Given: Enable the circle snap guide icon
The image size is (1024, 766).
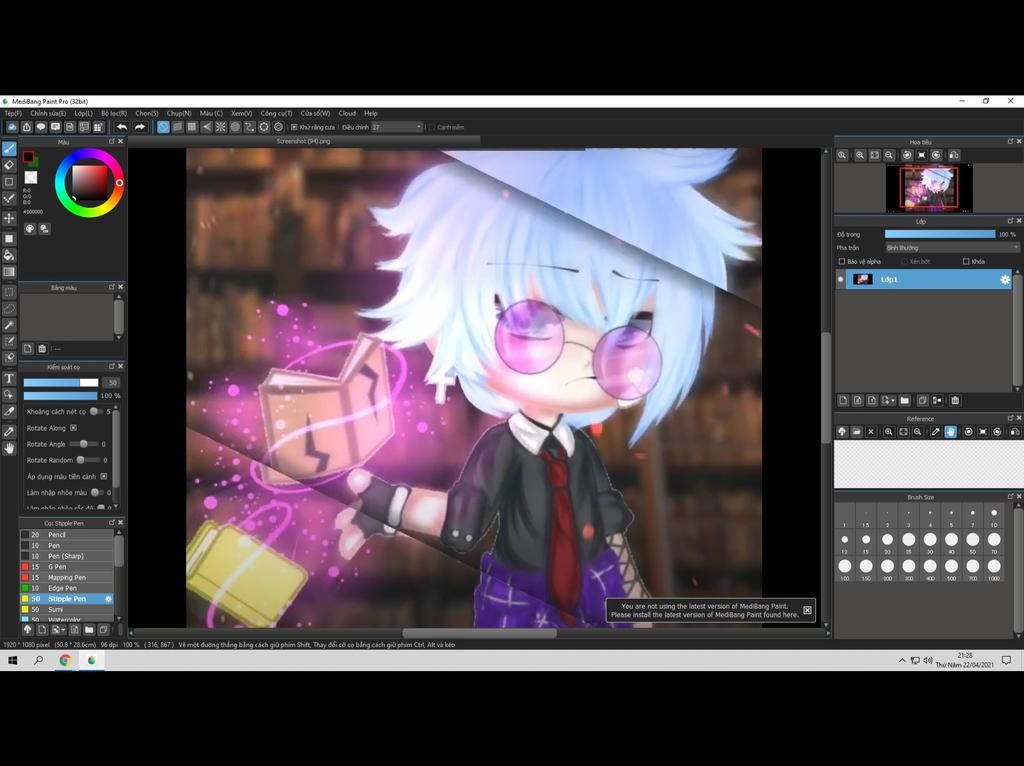Looking at the screenshot, I should (x=235, y=127).
